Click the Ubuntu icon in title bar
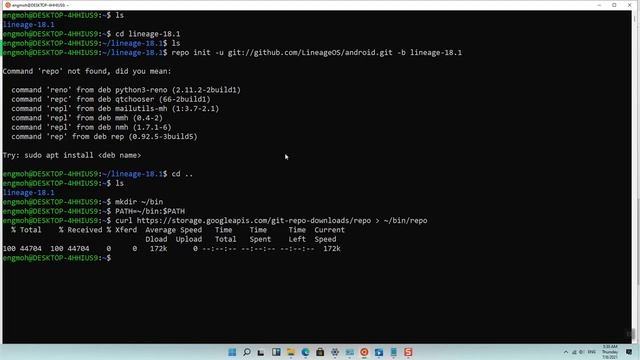The image size is (640, 360). [7, 5]
